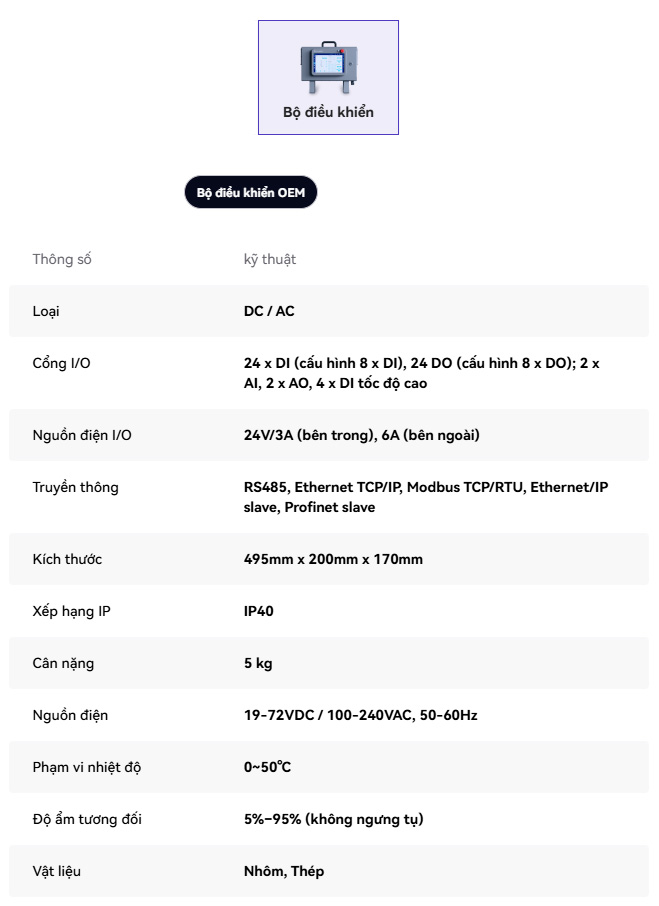
Task: Click the "DC / AC" type value
Action: (269, 311)
